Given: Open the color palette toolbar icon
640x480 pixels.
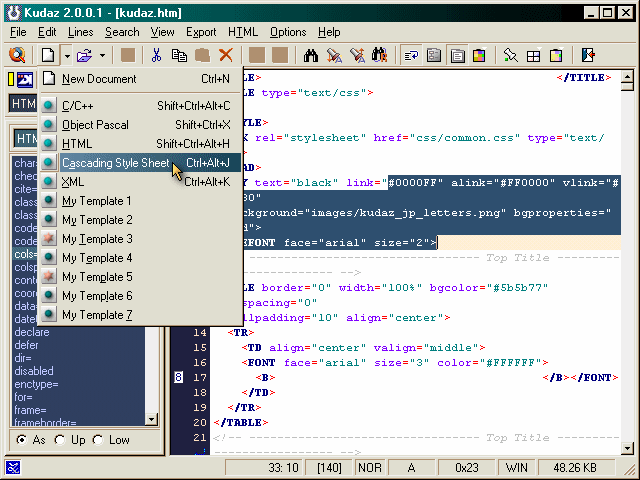Looking at the screenshot, I should pyautogui.click(x=480, y=55).
